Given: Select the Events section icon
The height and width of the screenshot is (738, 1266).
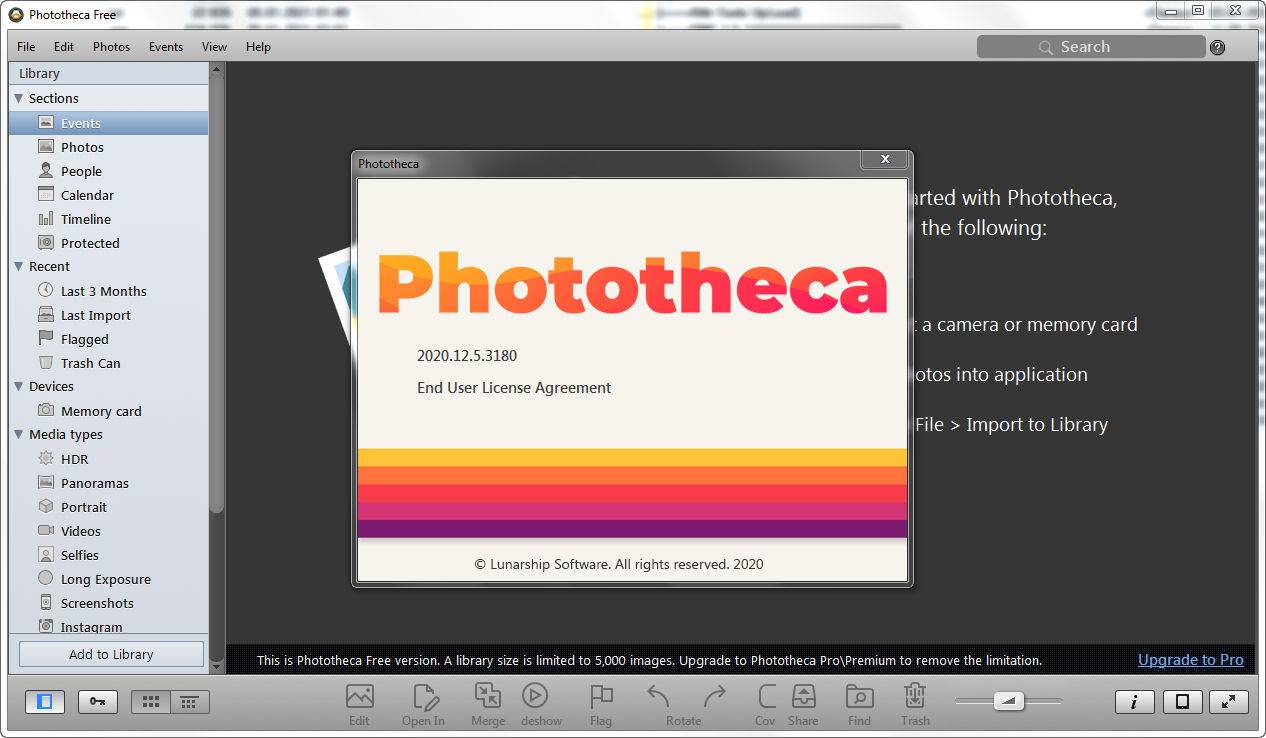Looking at the screenshot, I should tap(46, 122).
